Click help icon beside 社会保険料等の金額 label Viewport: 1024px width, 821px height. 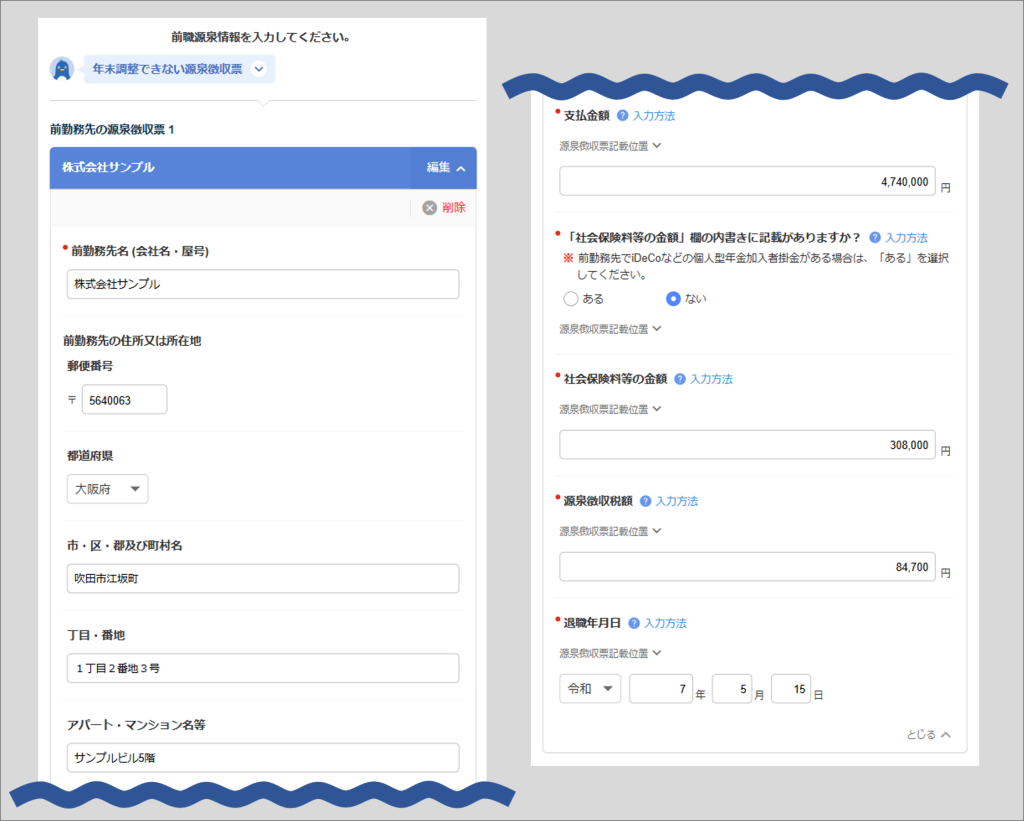tap(679, 380)
